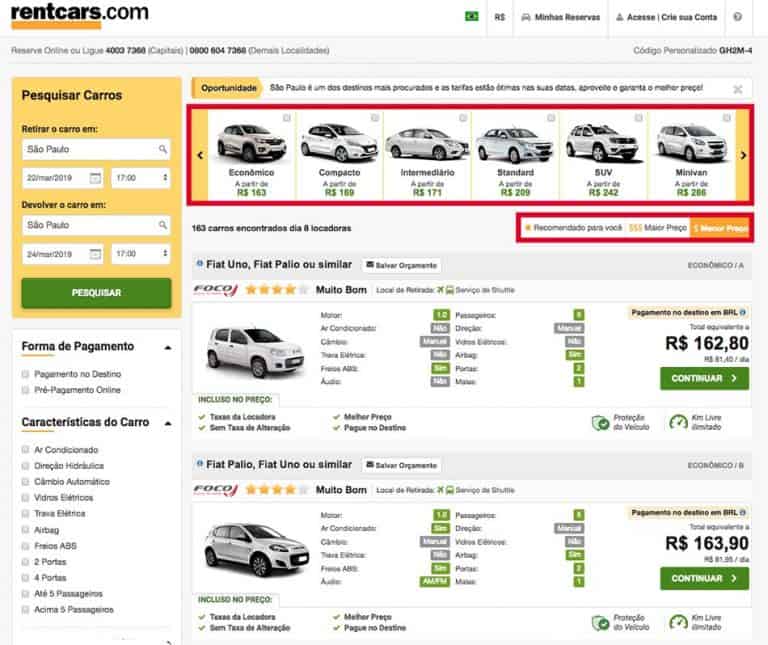Check the Freios ABS filter
Screen dimensions: 768x645
click(25, 546)
